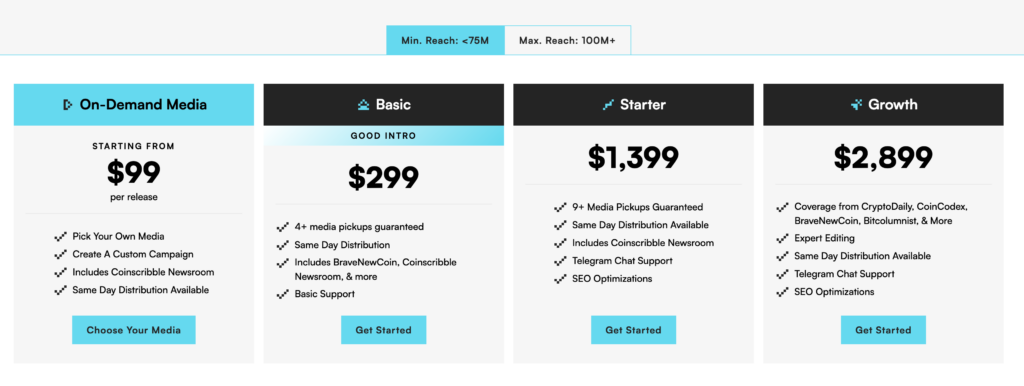This screenshot has height=386, width=1024.
Task: Switch to Max. Reach: 100M+ option
Action: 568,40
